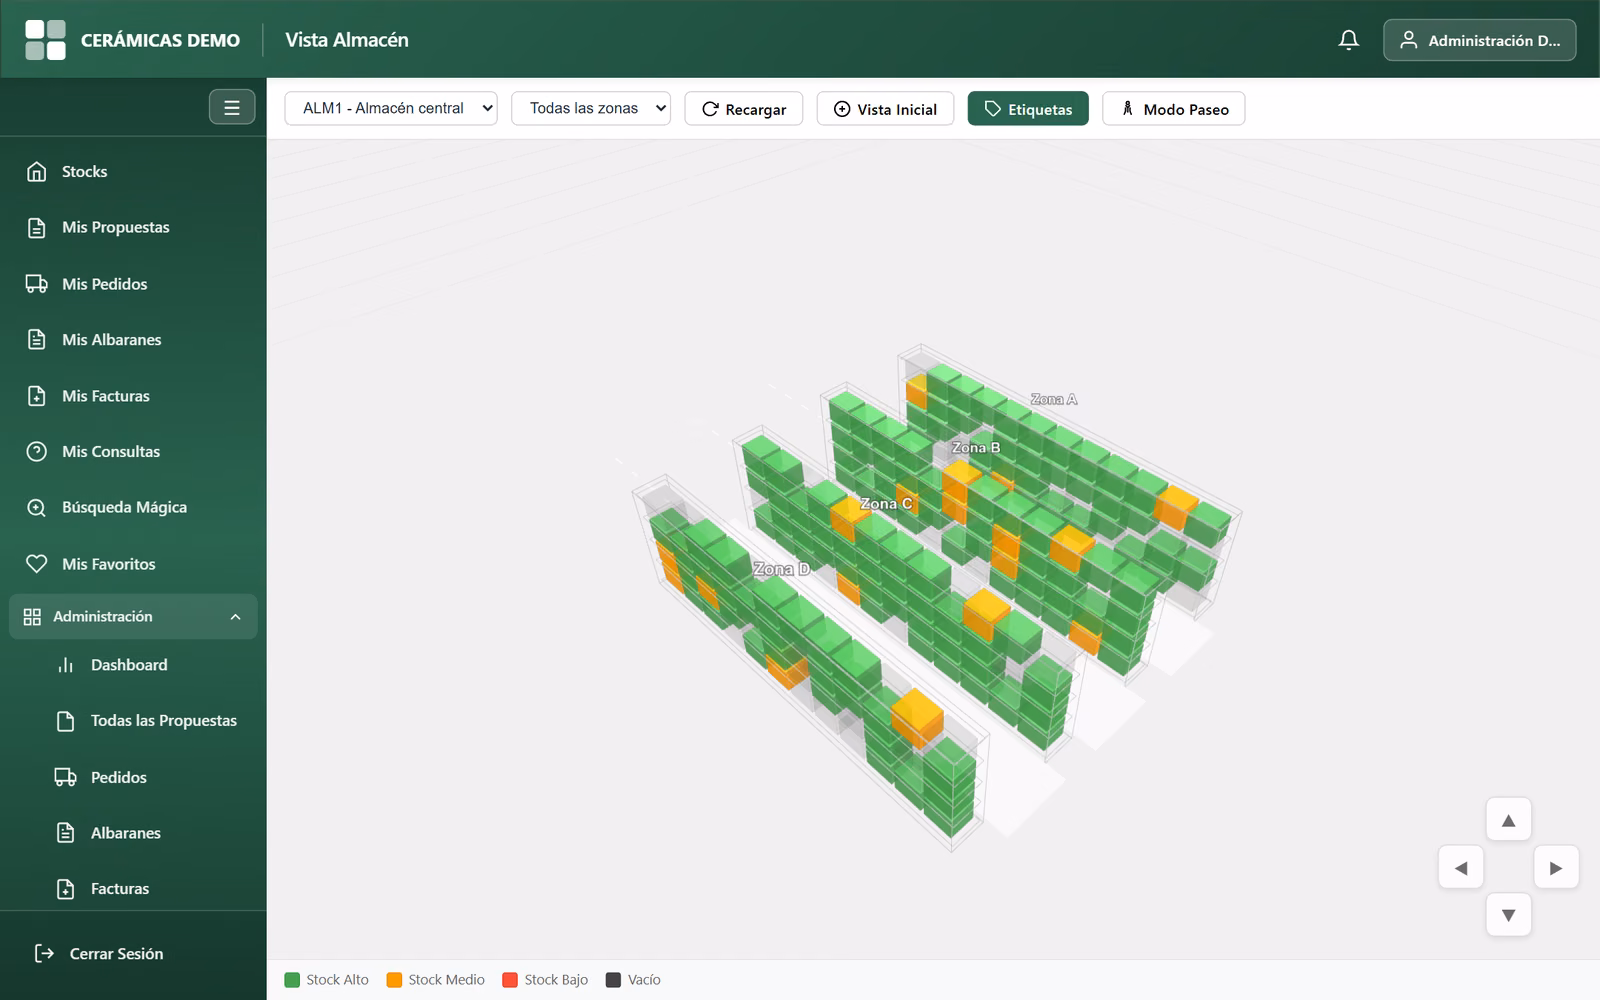
Task: Toggle the Etiquetas labels button
Action: coord(1028,109)
